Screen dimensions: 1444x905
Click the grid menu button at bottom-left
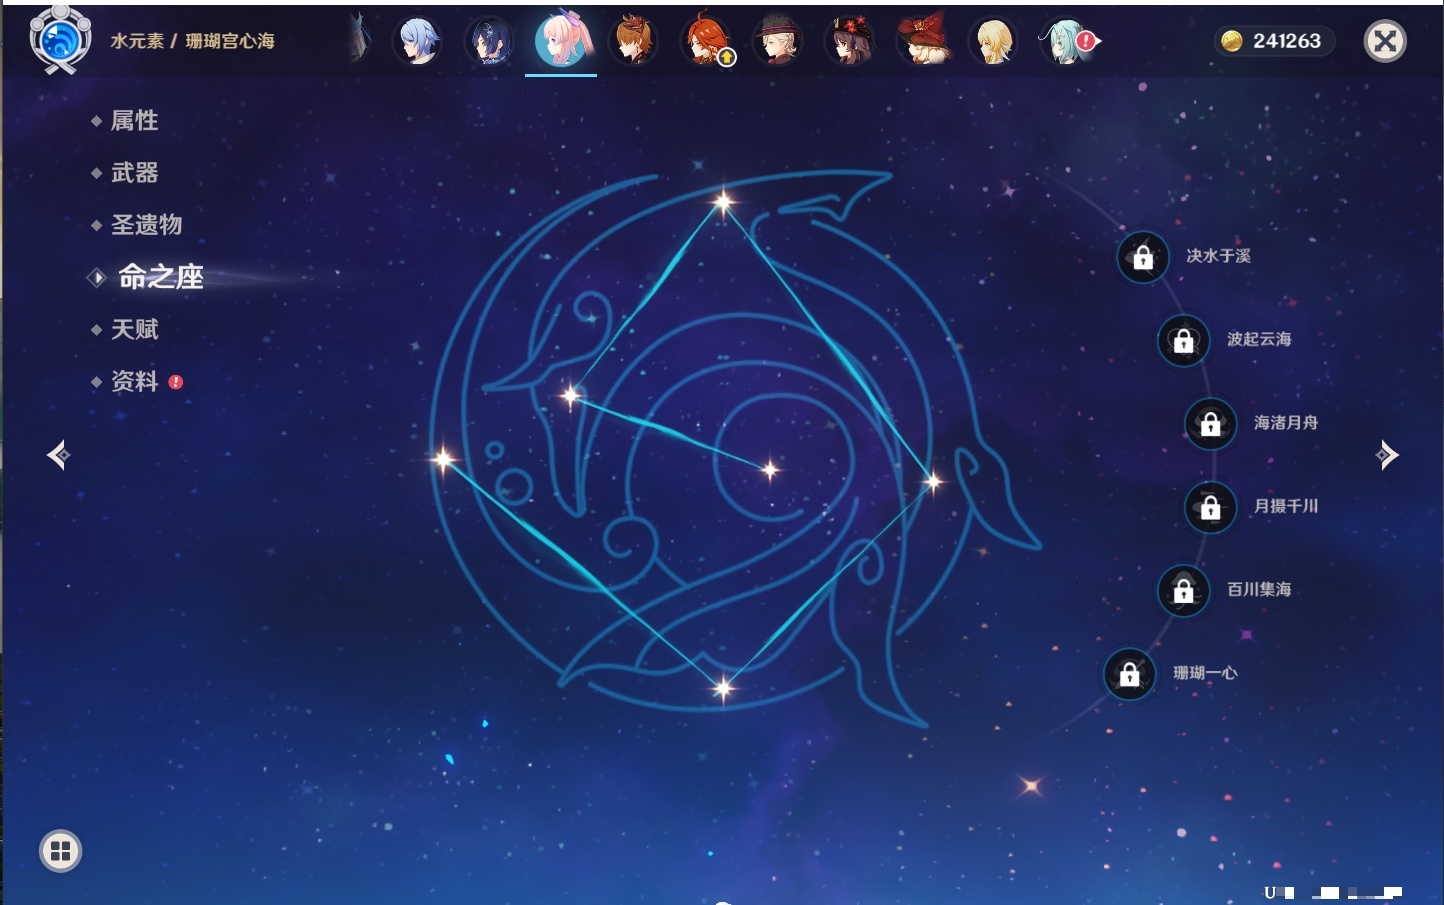coord(60,851)
